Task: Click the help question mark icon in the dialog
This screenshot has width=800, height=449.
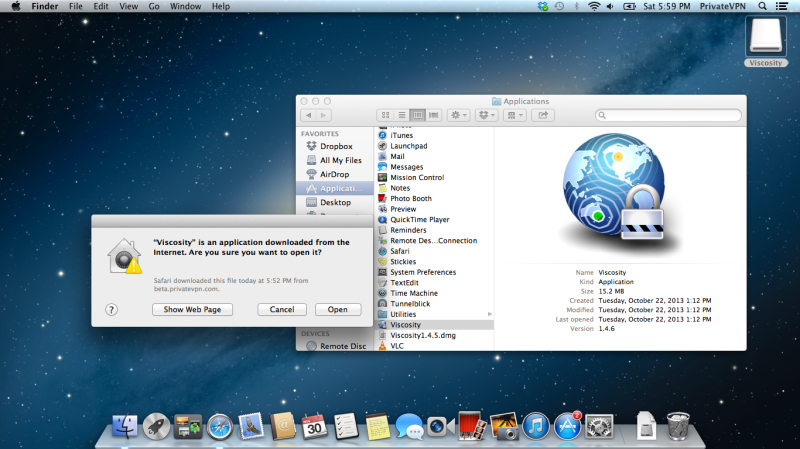Action: [112, 310]
